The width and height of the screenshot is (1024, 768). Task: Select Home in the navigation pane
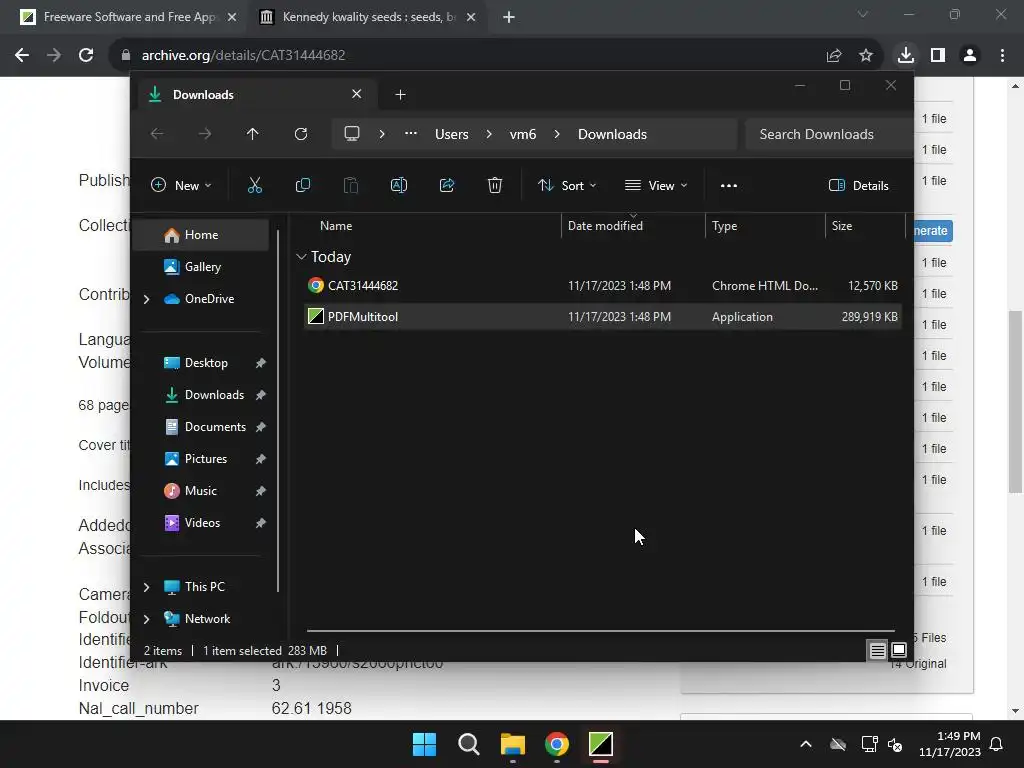(x=201, y=235)
